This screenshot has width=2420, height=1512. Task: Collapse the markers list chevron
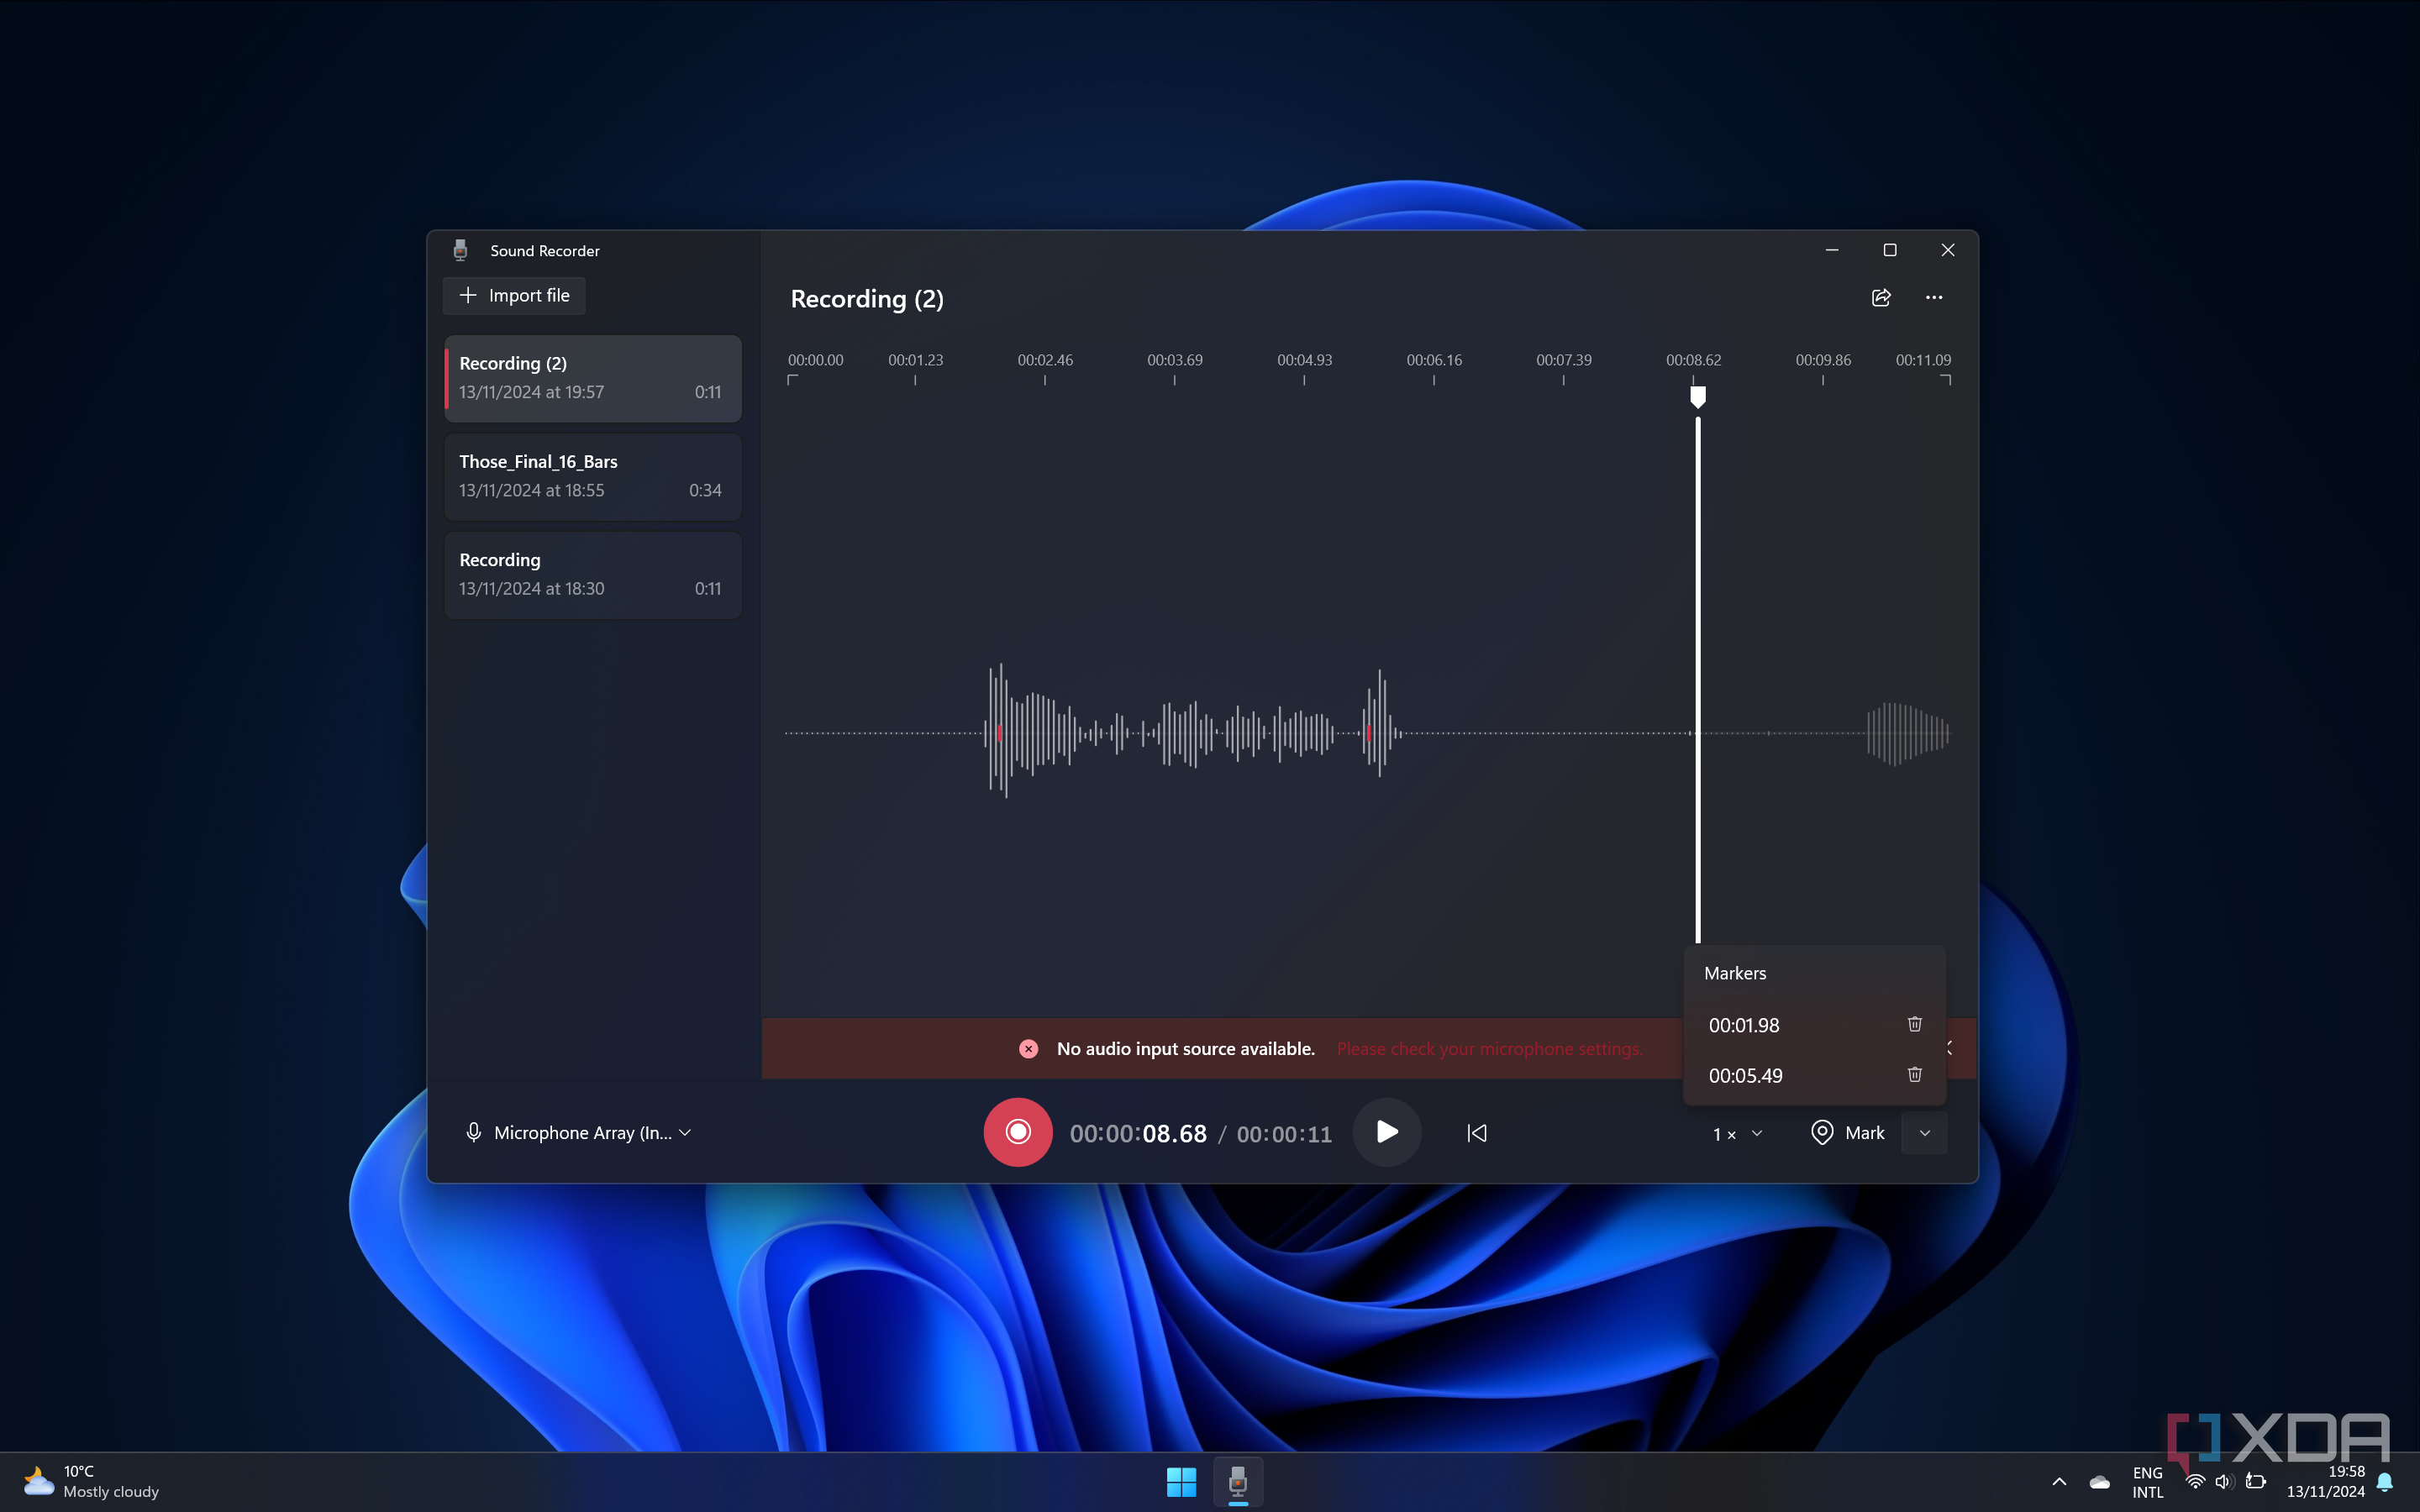click(x=1924, y=1133)
